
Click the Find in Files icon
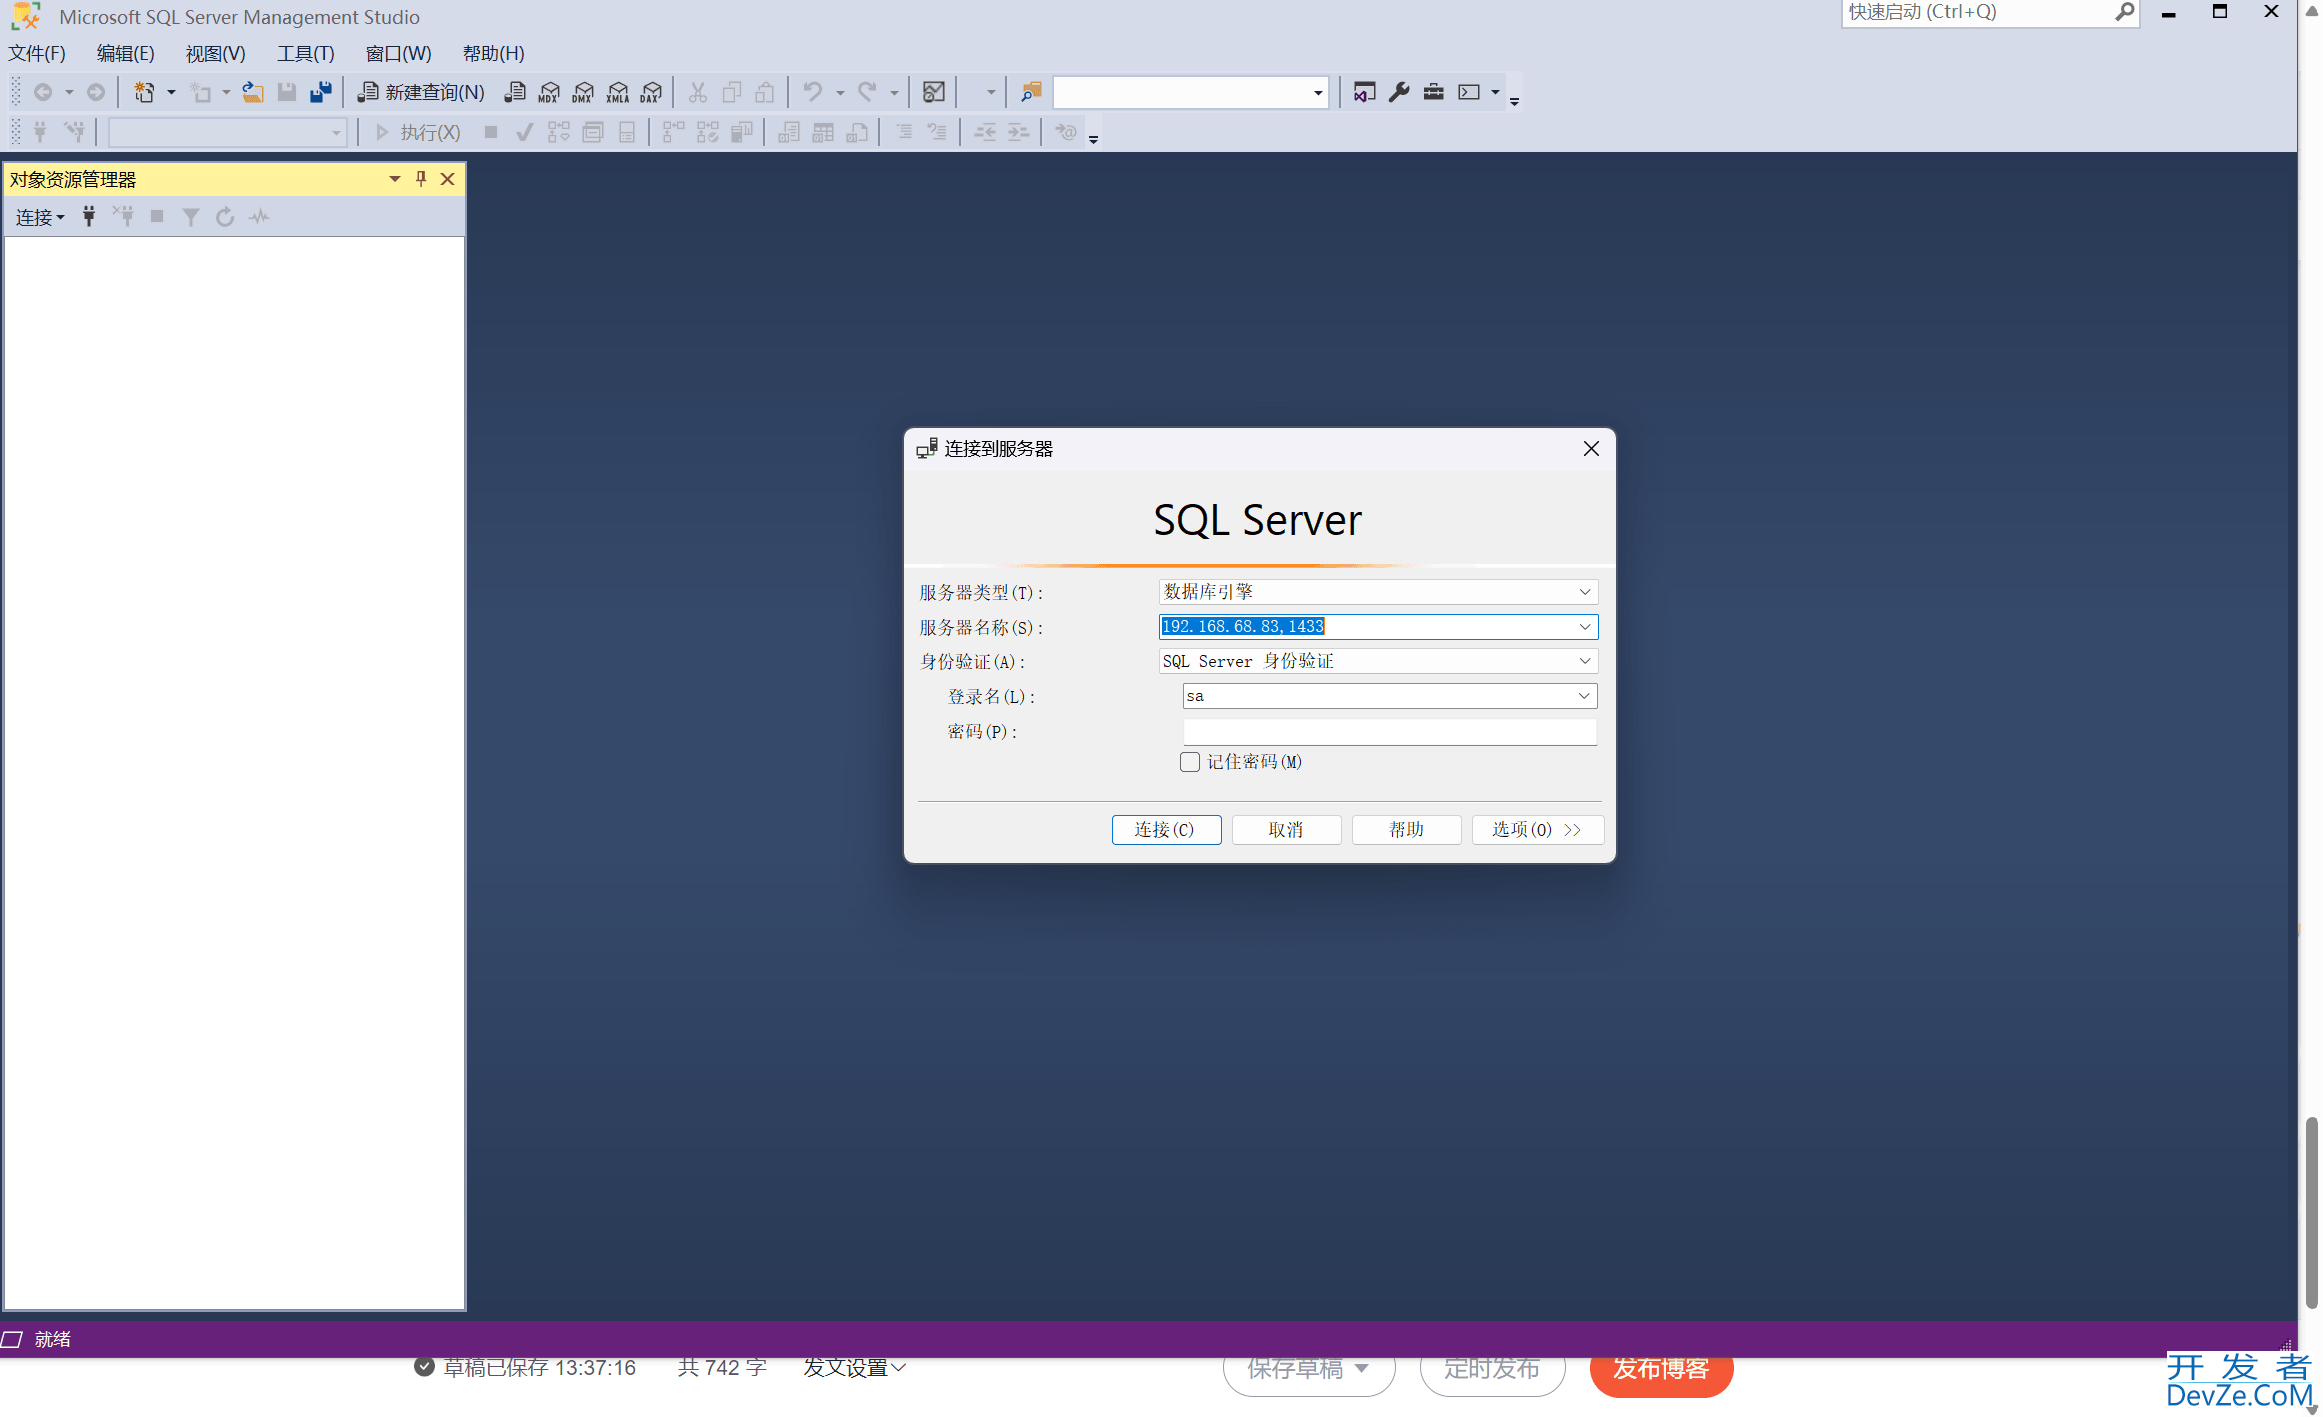tap(1031, 92)
